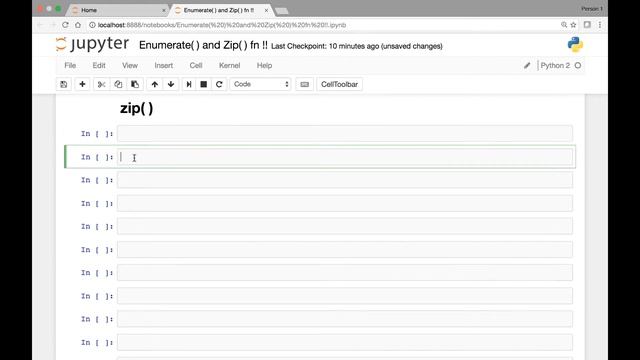Open the Kernel menu
This screenshot has height=360, width=640.
click(229, 65)
